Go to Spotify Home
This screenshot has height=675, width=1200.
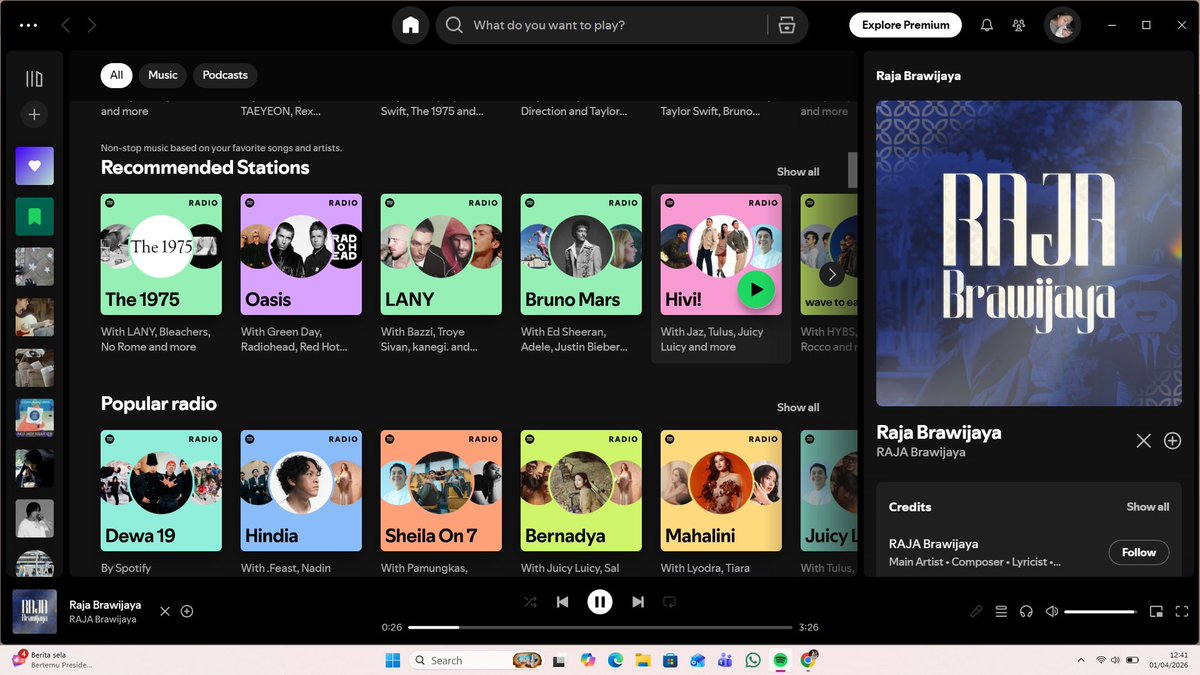tap(410, 25)
